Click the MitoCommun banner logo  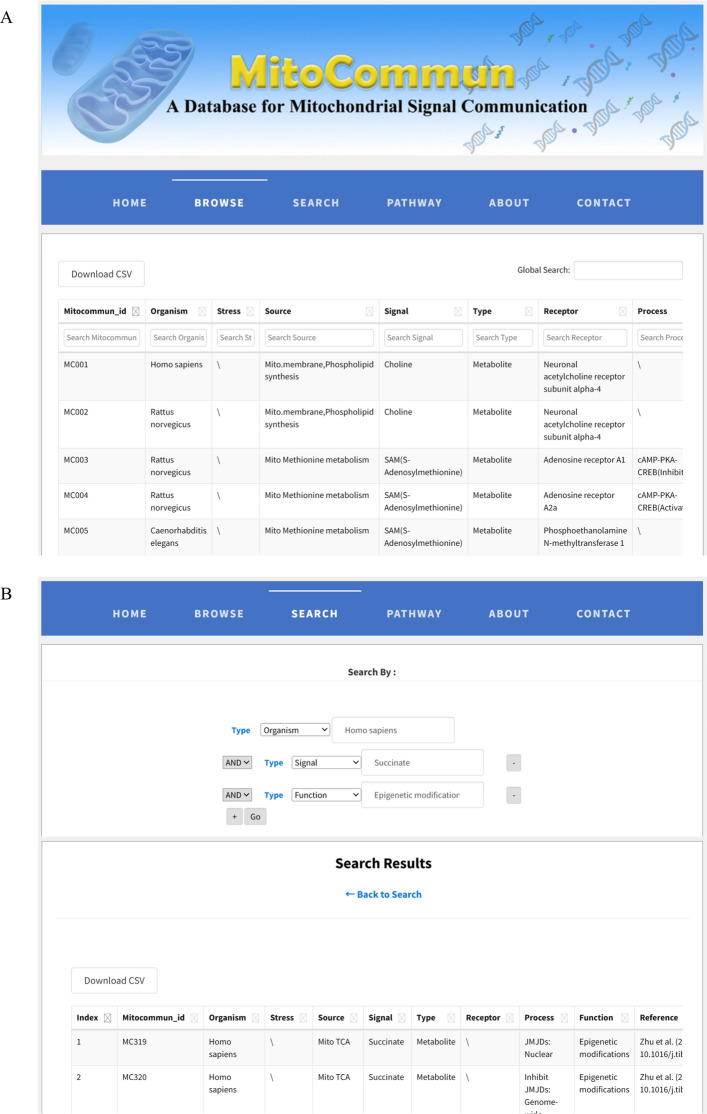click(372, 72)
